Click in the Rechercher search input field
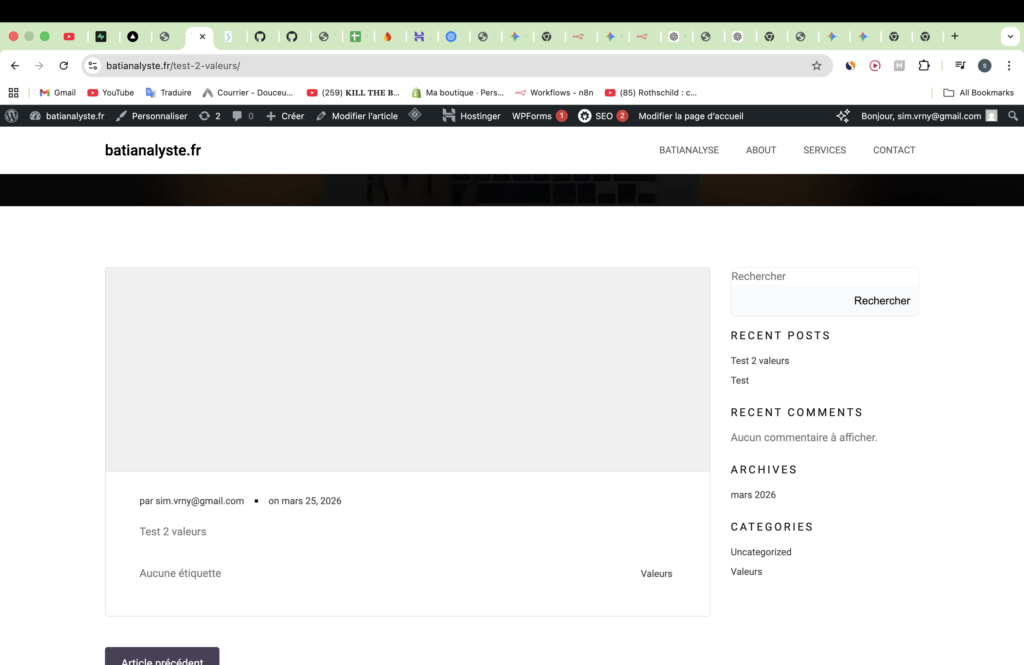Image resolution: width=1024 pixels, height=665 pixels. [x=824, y=276]
